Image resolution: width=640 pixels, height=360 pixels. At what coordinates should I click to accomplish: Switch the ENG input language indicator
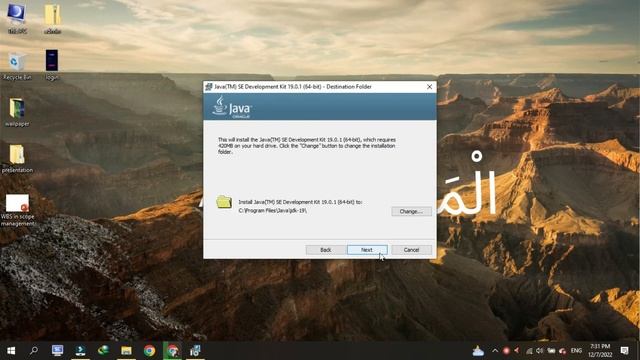tap(576, 351)
